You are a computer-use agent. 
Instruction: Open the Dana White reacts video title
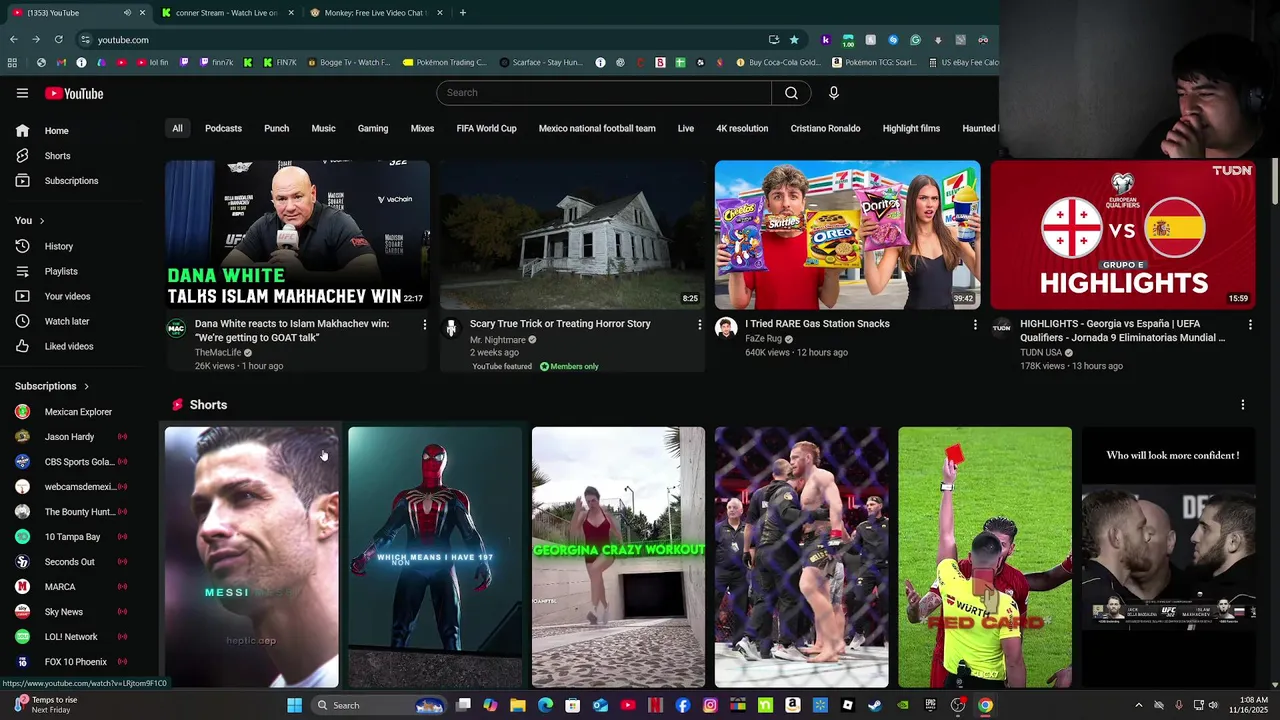click(x=292, y=331)
